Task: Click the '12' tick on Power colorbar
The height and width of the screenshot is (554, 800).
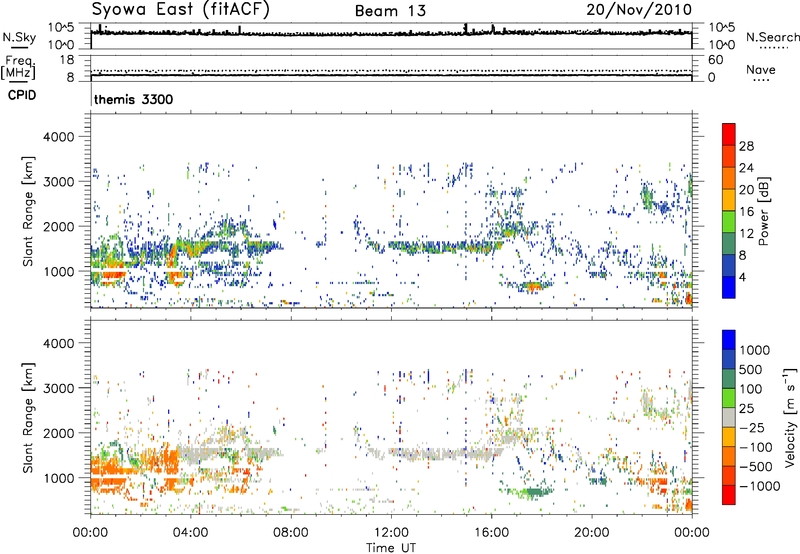Action: [746, 234]
